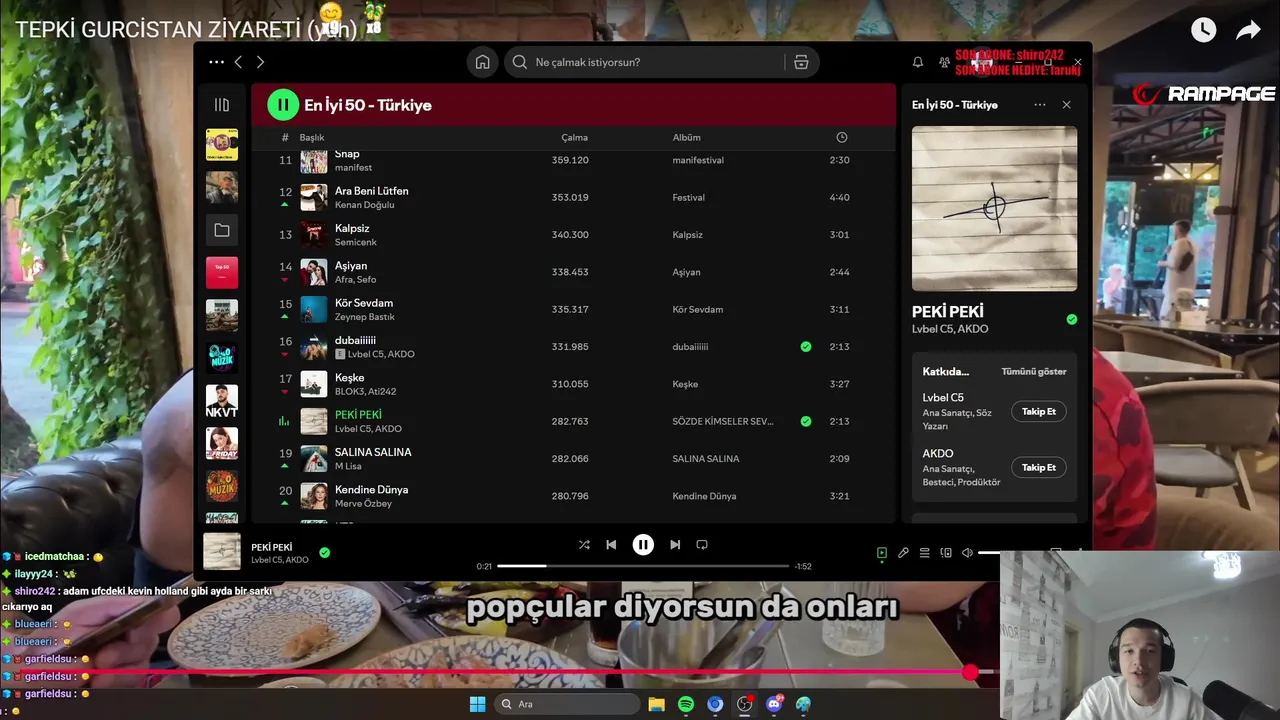Open artist Semicenk link
1280x720 pixels.
355,242
